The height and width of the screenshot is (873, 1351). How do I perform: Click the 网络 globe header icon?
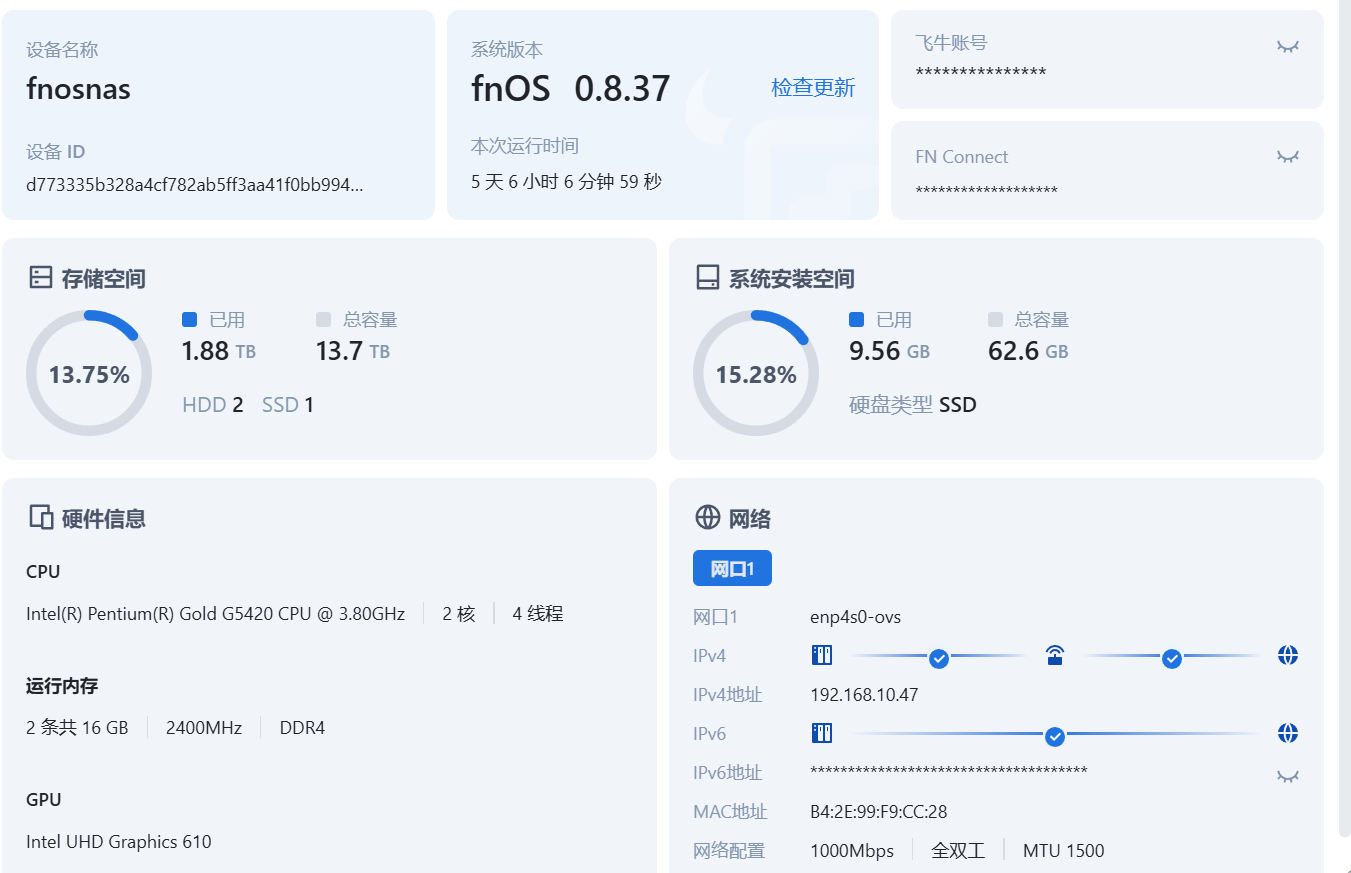click(707, 518)
